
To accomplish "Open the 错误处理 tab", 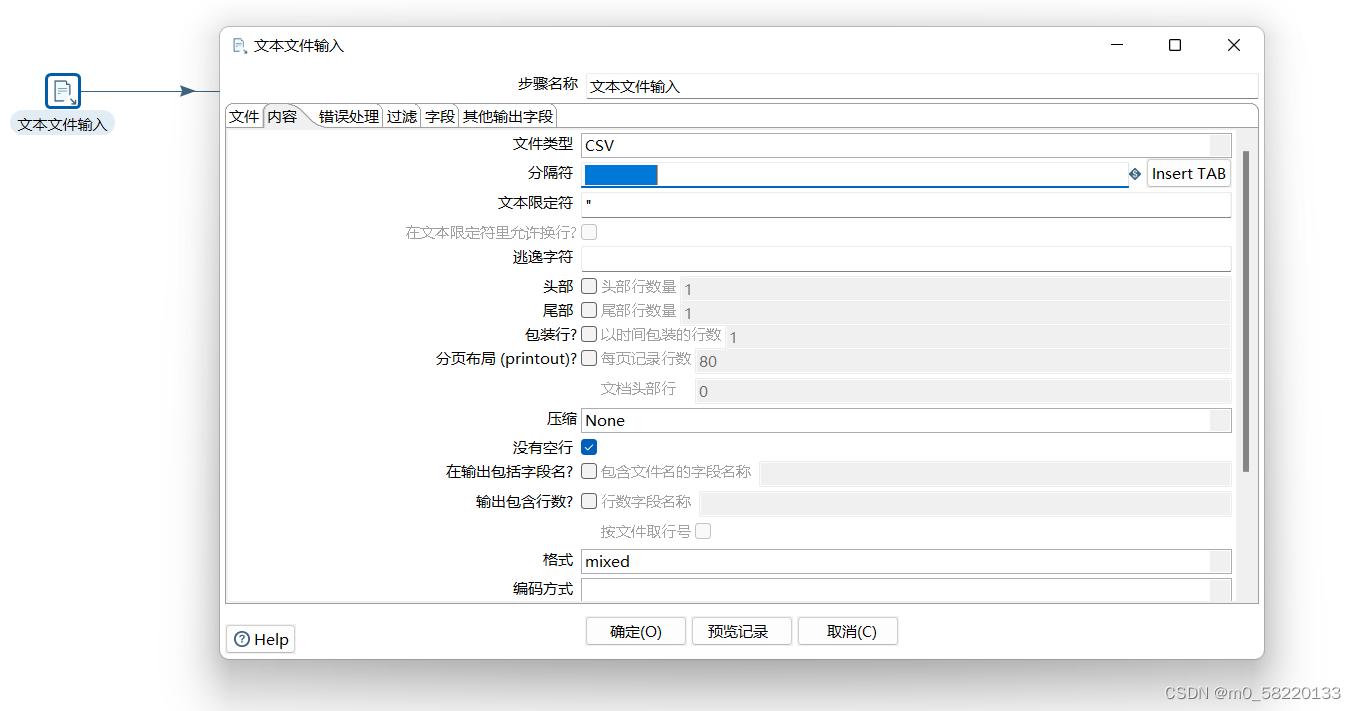I will (347, 116).
